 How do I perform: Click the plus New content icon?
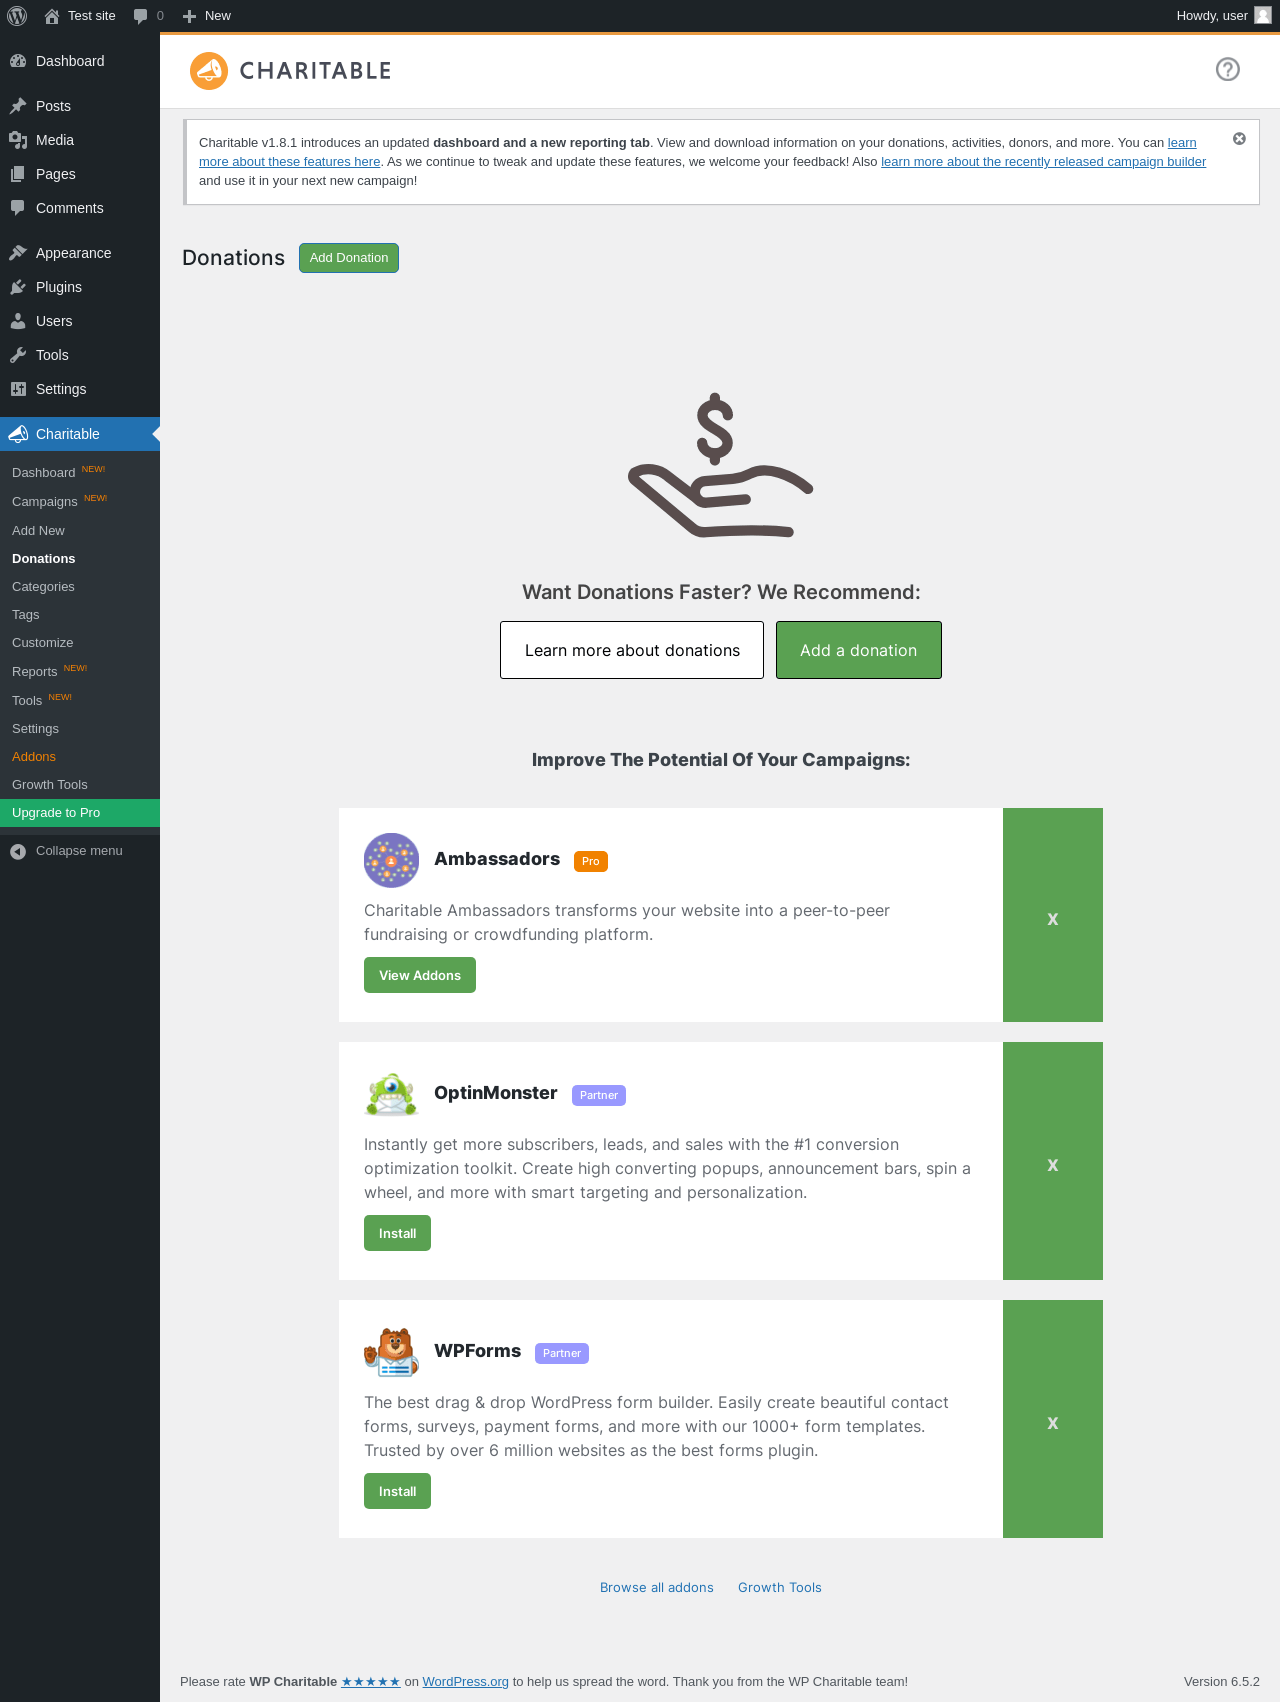[x=189, y=16]
